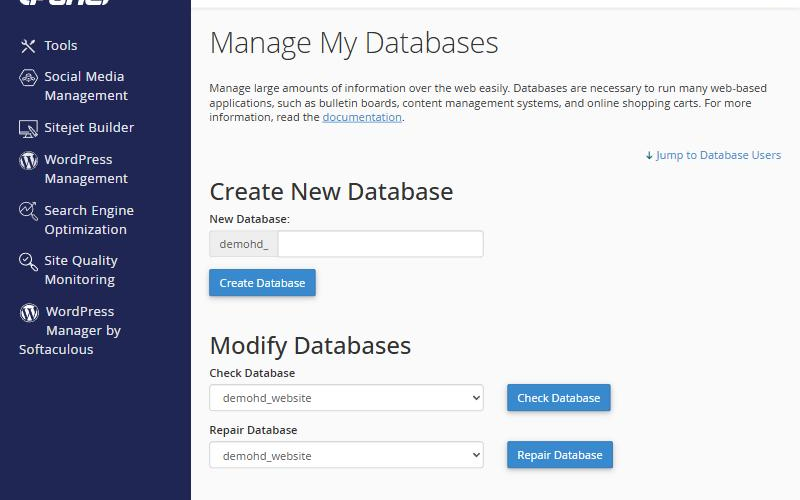This screenshot has height=500, width=800.
Task: Click the 'Repair Database' field label
Action: 253,431
